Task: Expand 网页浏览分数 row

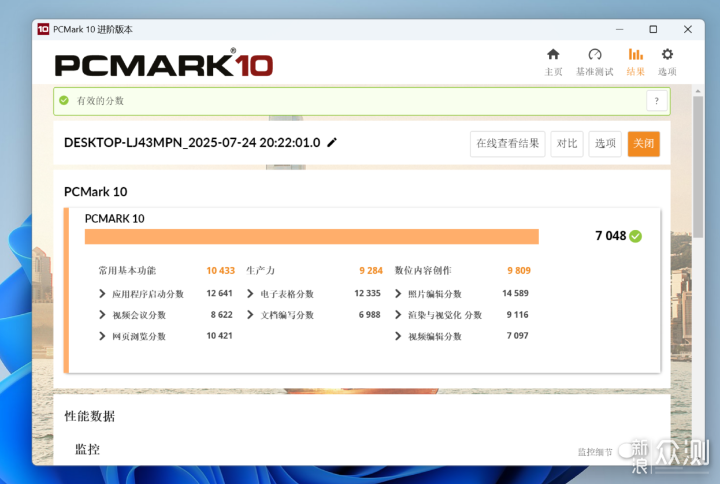Action: (102, 336)
